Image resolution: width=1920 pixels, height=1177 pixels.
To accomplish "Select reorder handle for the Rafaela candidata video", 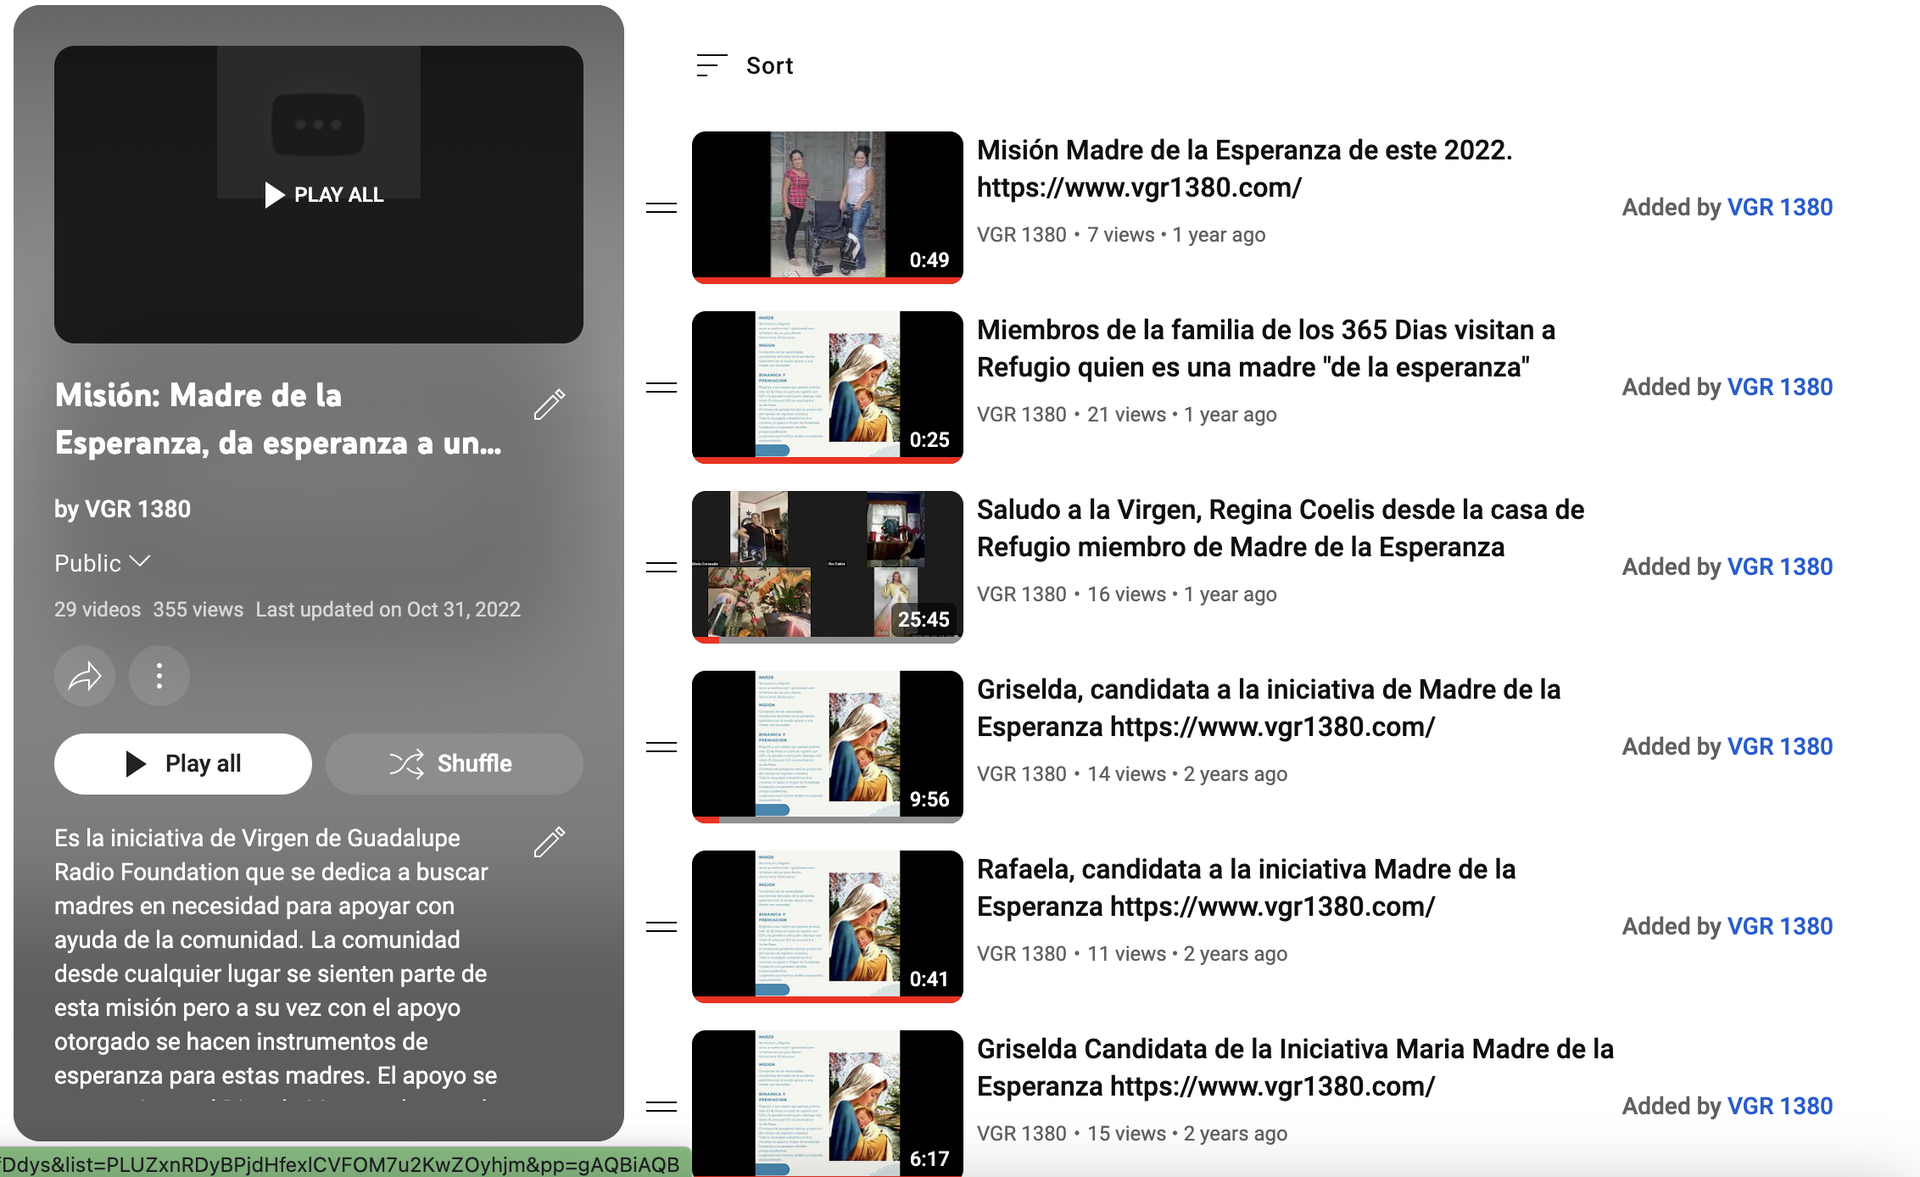I will (x=661, y=927).
